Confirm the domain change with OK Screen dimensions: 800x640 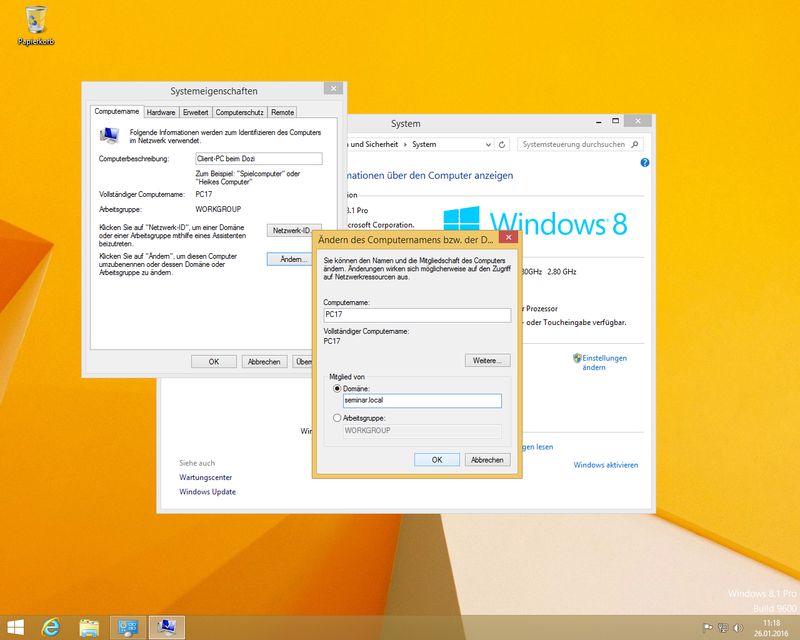pos(437,459)
